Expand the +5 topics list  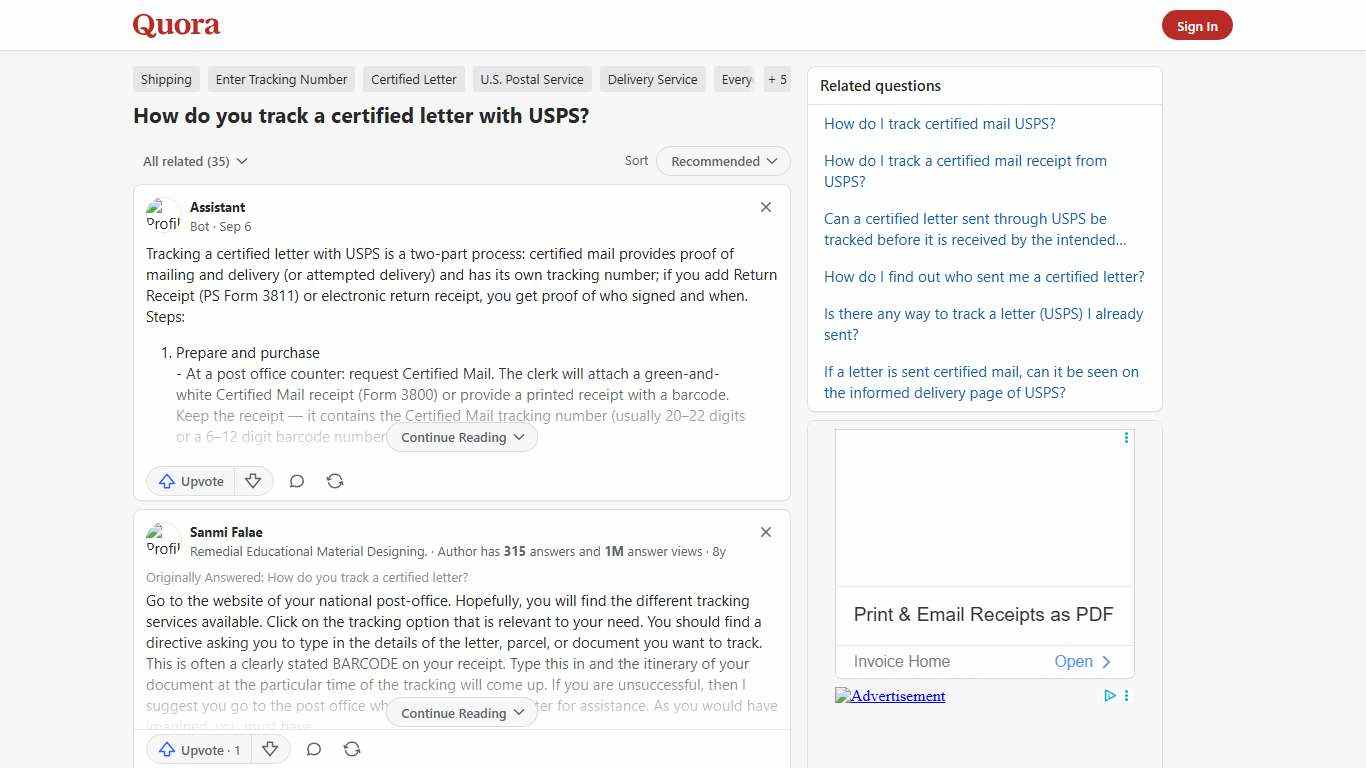tap(777, 79)
